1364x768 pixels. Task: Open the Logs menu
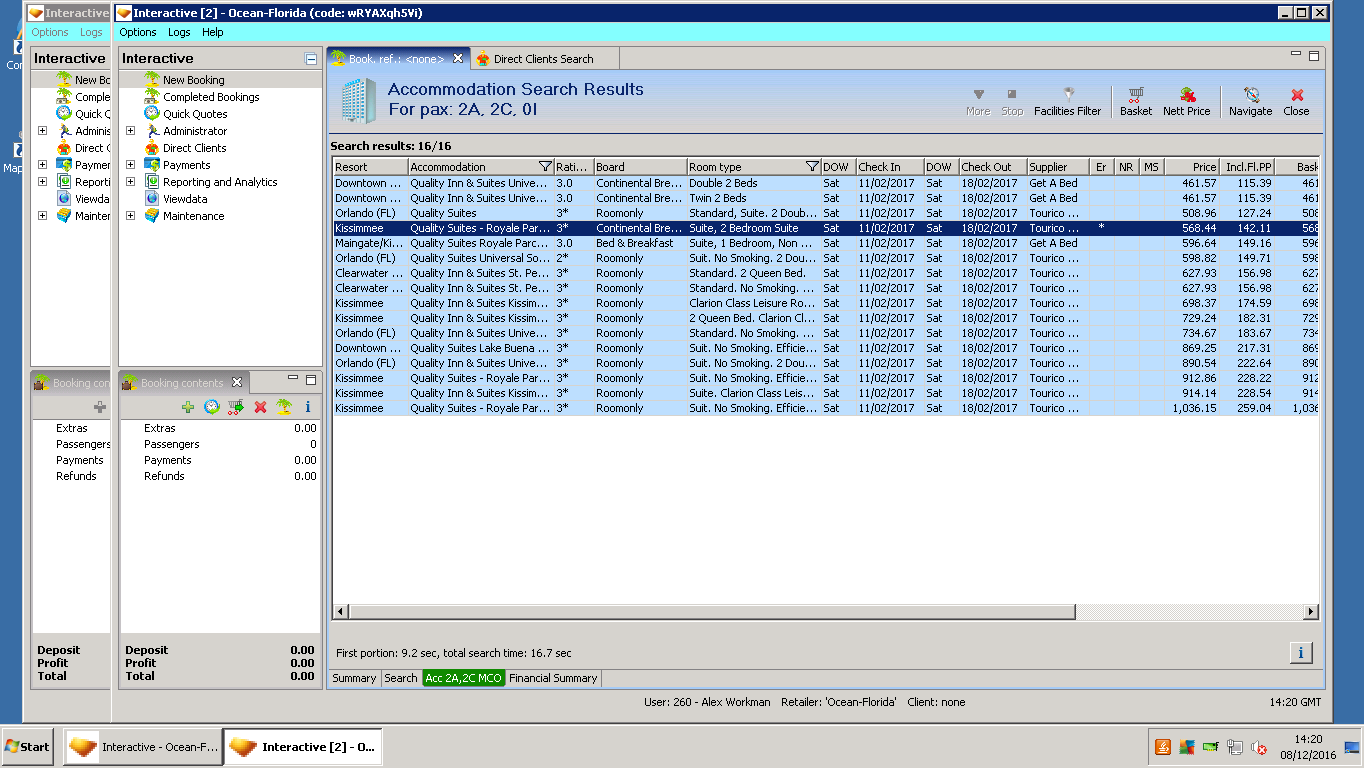coord(179,32)
